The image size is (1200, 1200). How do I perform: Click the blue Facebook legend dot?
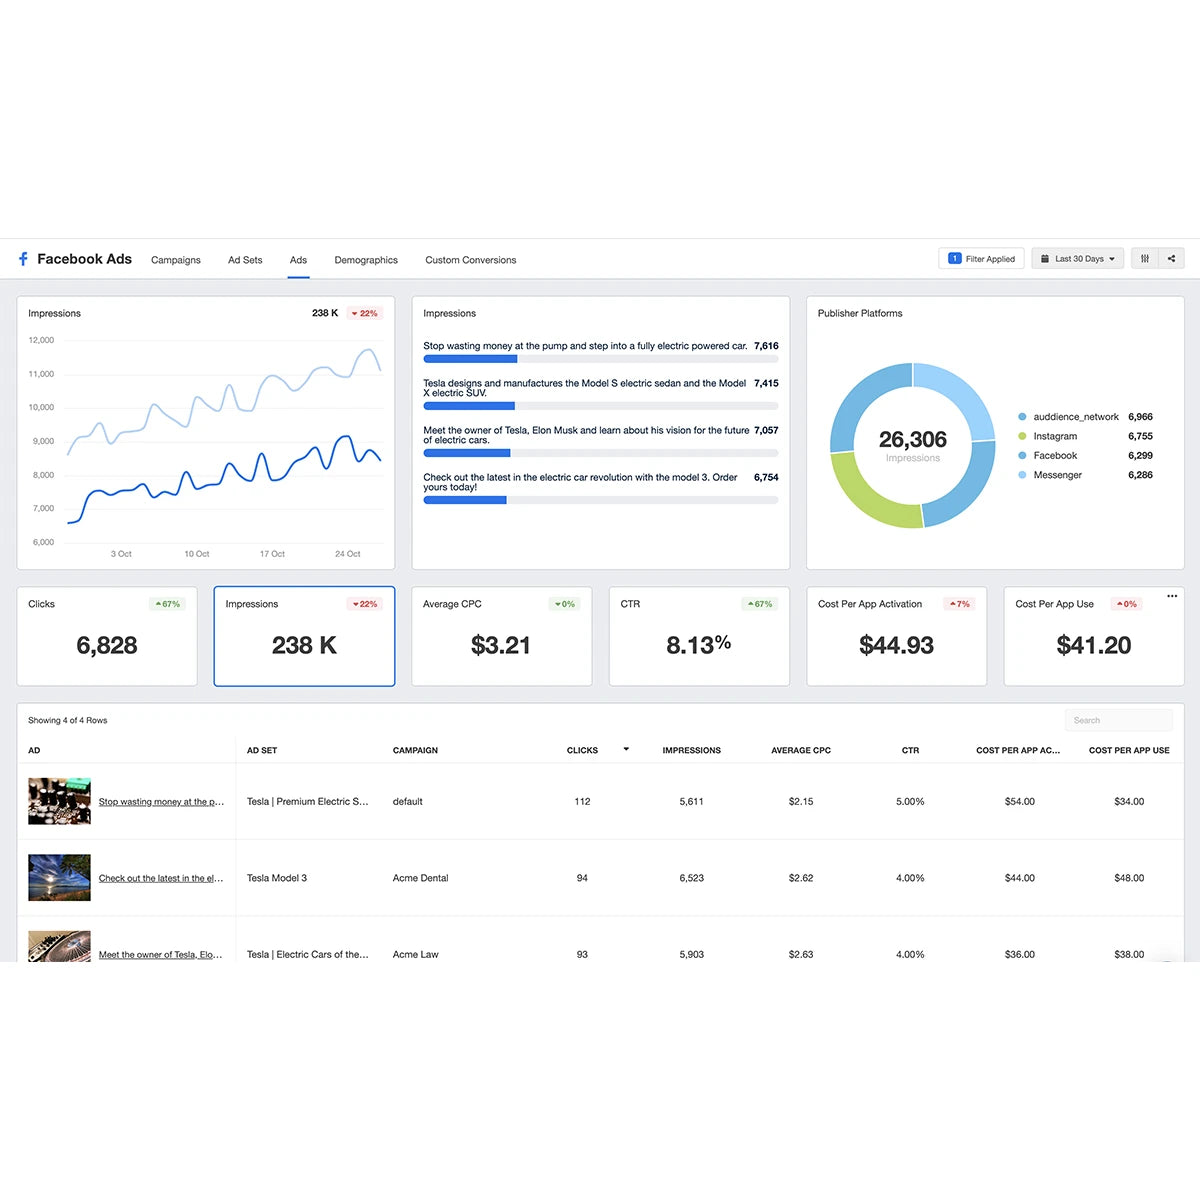click(x=1022, y=456)
